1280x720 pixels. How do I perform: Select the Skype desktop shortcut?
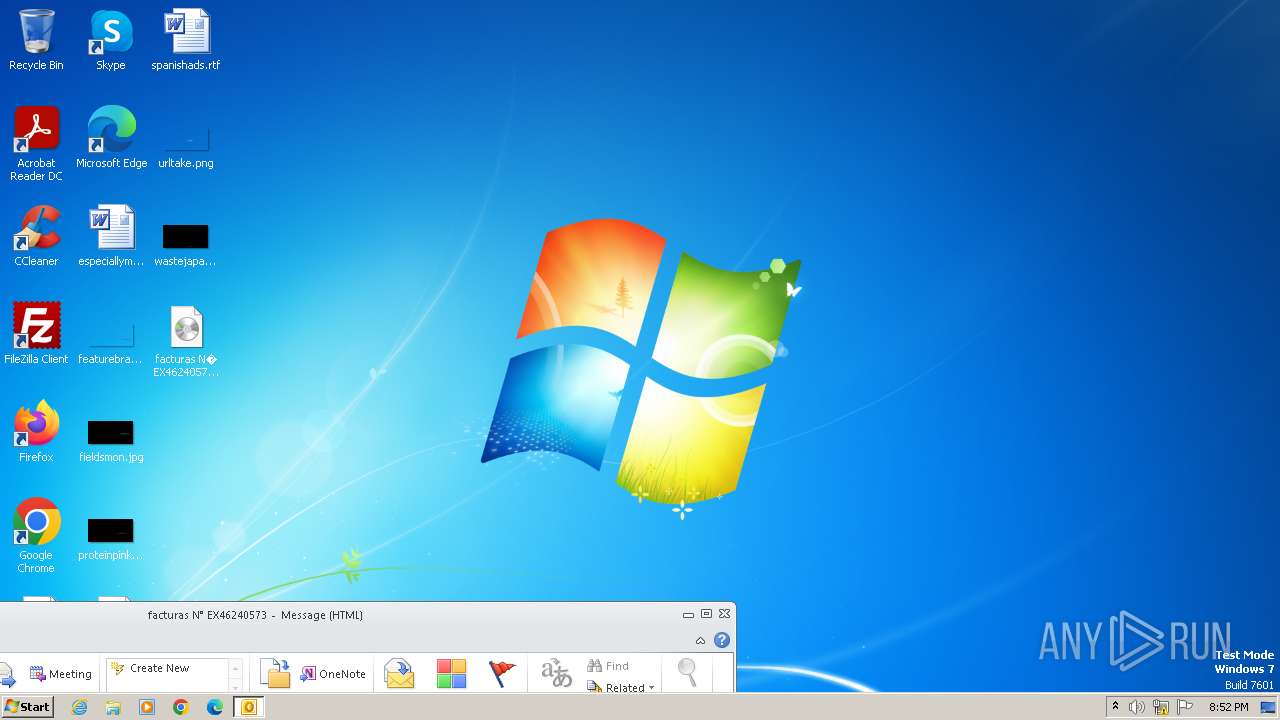pos(111,40)
